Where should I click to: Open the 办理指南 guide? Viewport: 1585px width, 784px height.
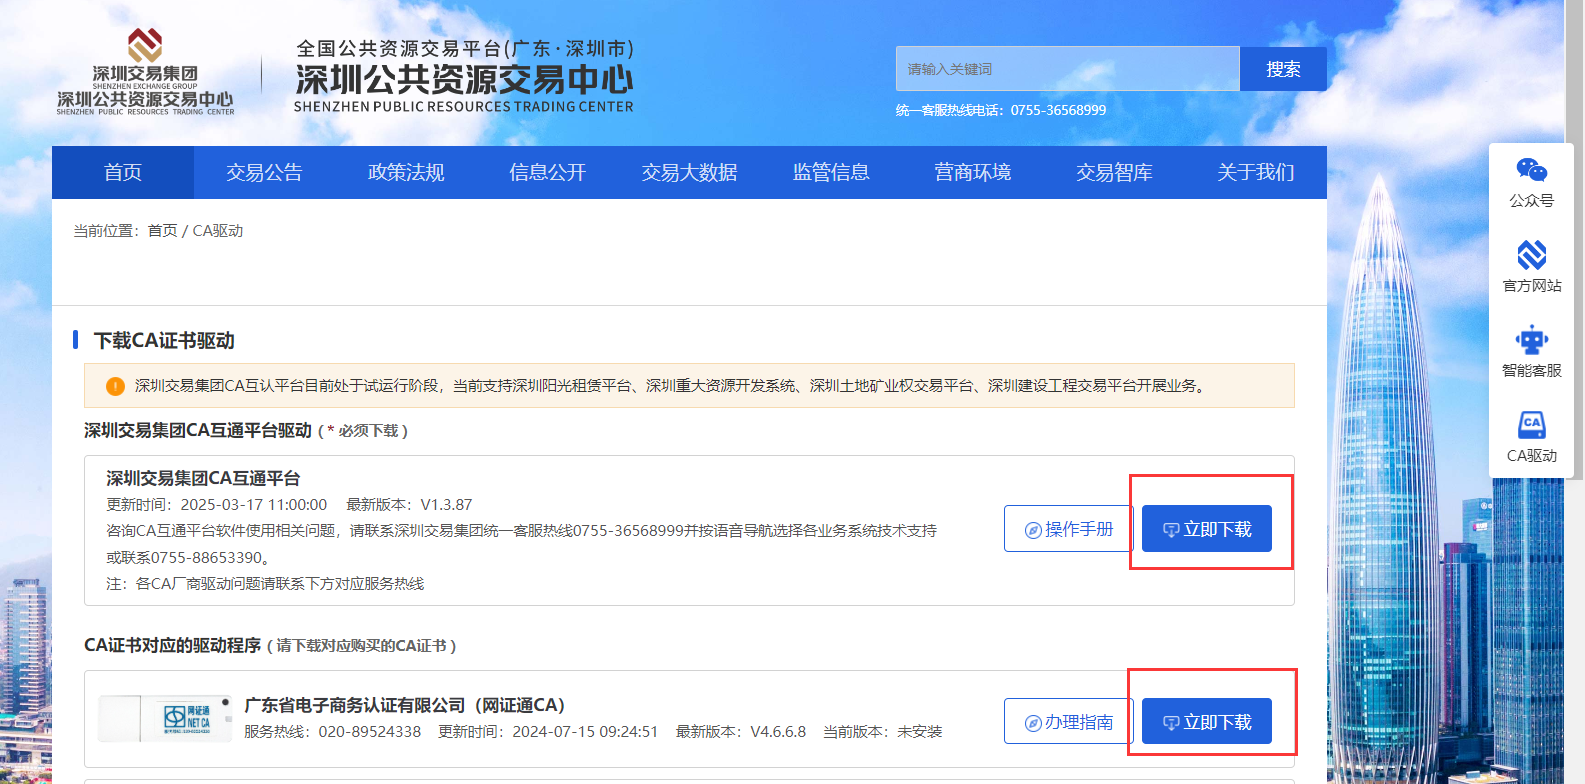coord(1068,722)
